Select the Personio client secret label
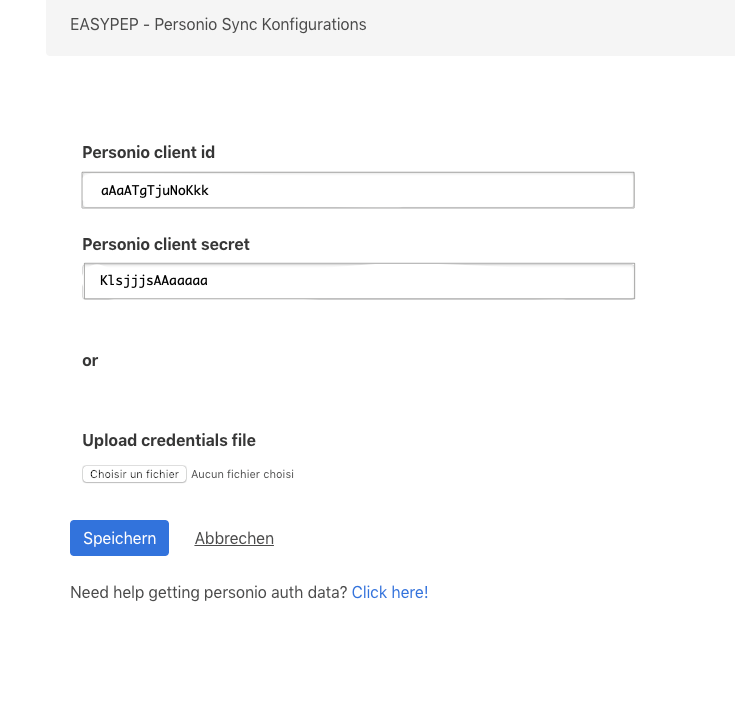The width and height of the screenshot is (735, 705). (x=166, y=244)
